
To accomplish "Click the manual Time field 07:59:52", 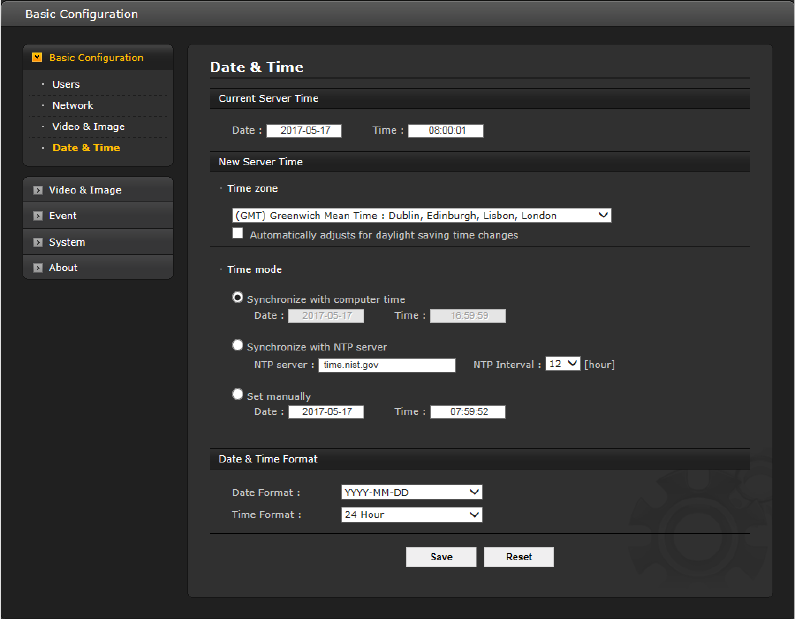I will (x=468, y=412).
